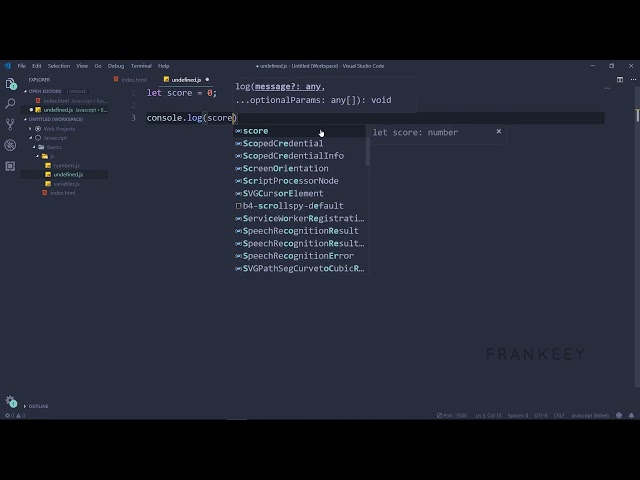Image resolution: width=640 pixels, height=480 pixels.
Task: Open the Debug view with bug icon
Action: 11,145
